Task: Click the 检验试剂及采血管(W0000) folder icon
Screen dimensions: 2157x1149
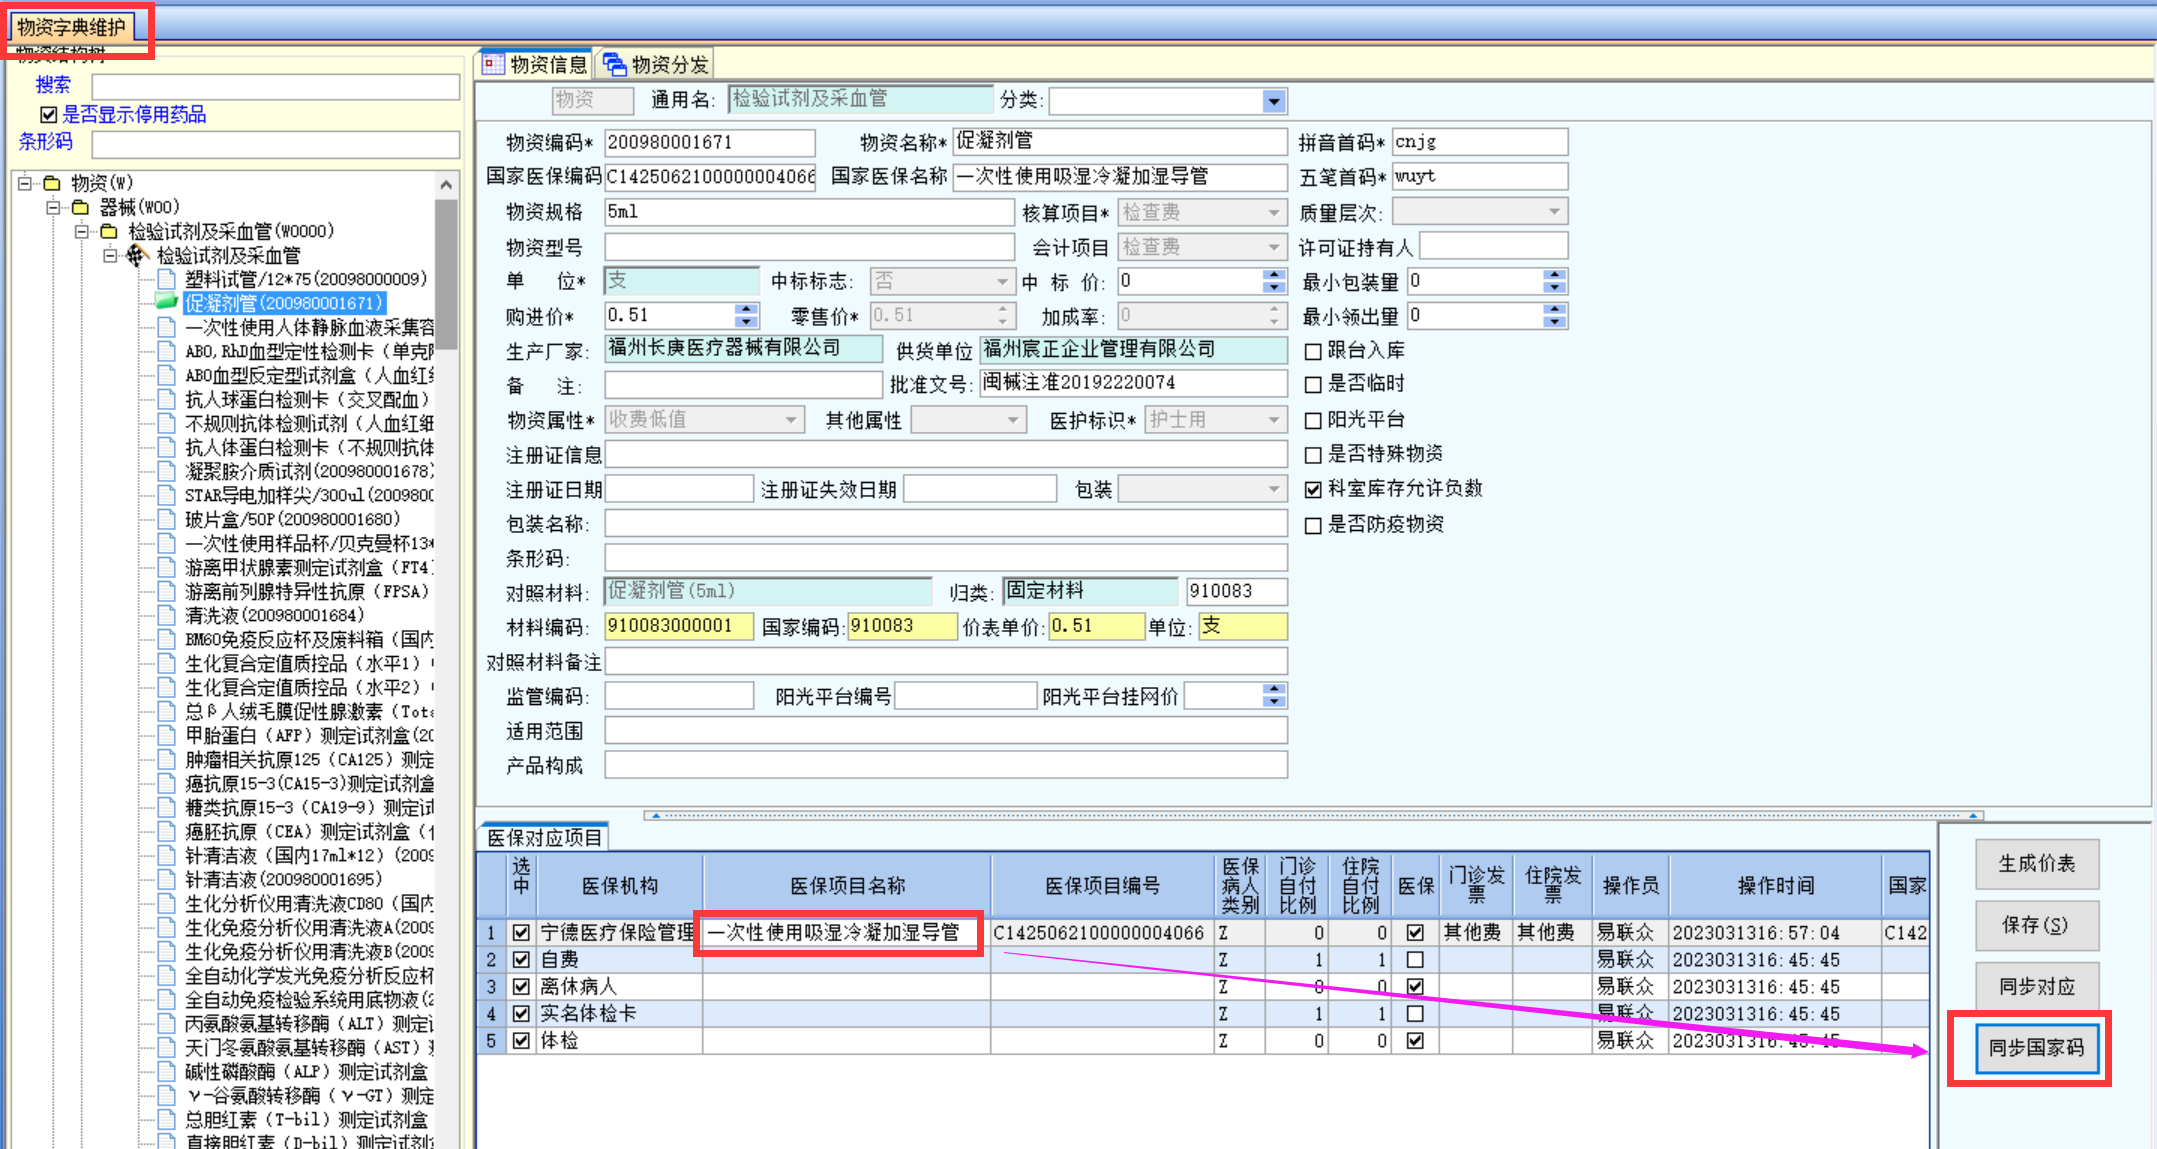Action: pos(109,231)
